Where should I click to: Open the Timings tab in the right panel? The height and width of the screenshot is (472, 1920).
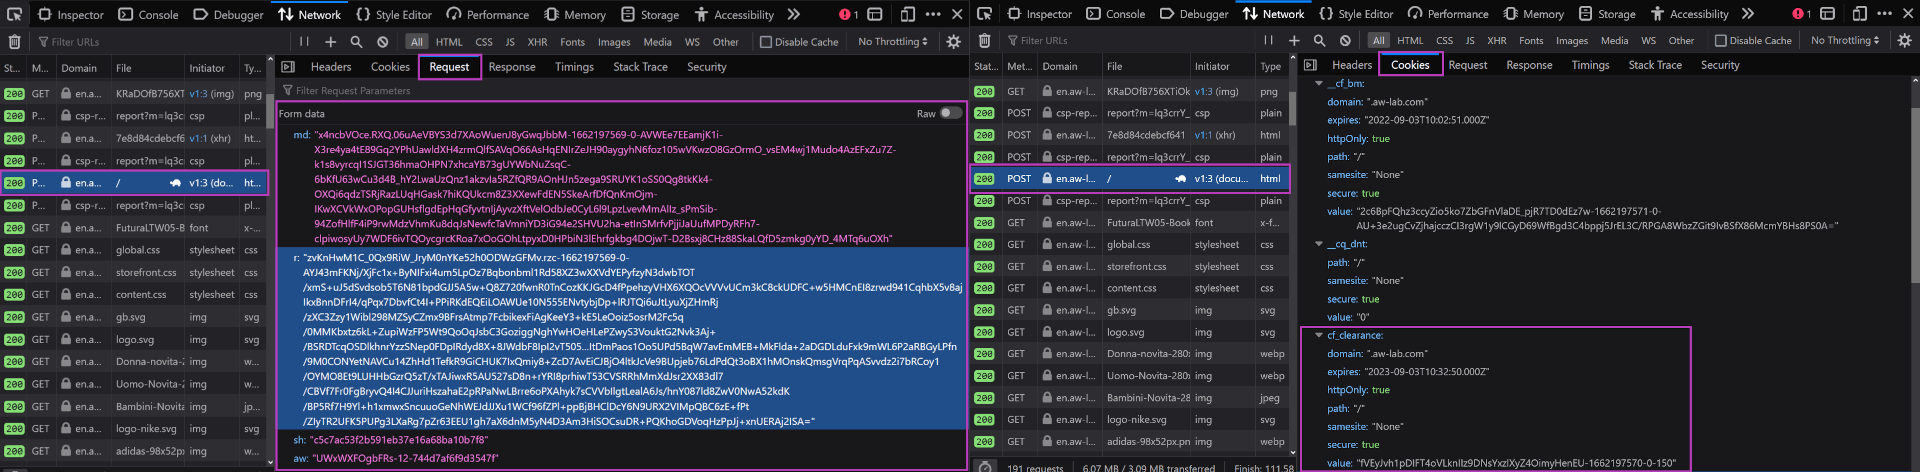1590,65
